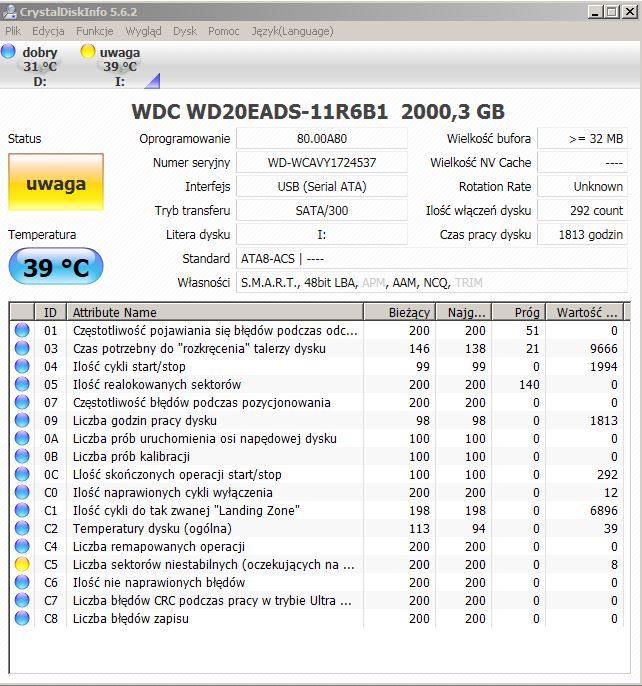Click the power-on count field 292 count
This screenshot has width=642, height=686.
[582, 211]
